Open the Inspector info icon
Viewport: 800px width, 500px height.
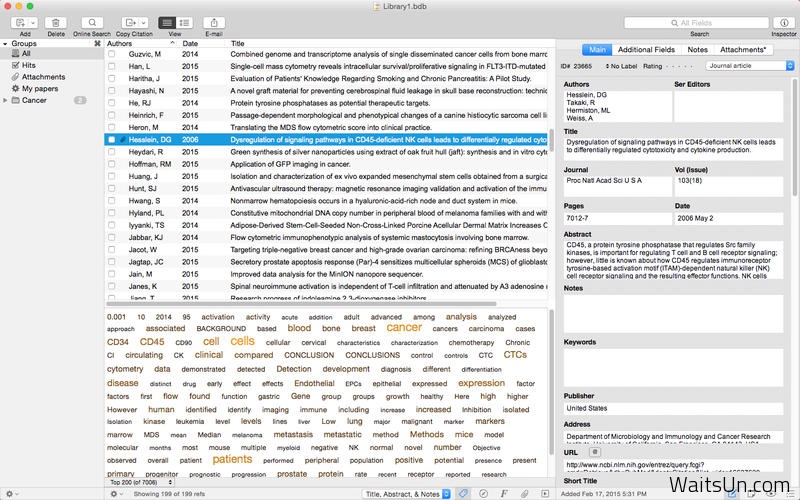784,22
